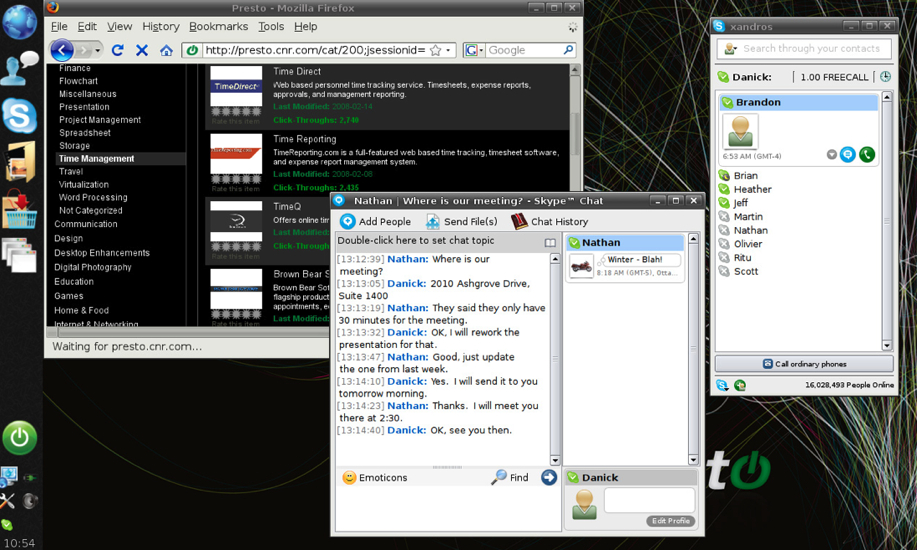917x550 pixels.
Task: Open add contact icon dropdown
Action: point(730,49)
